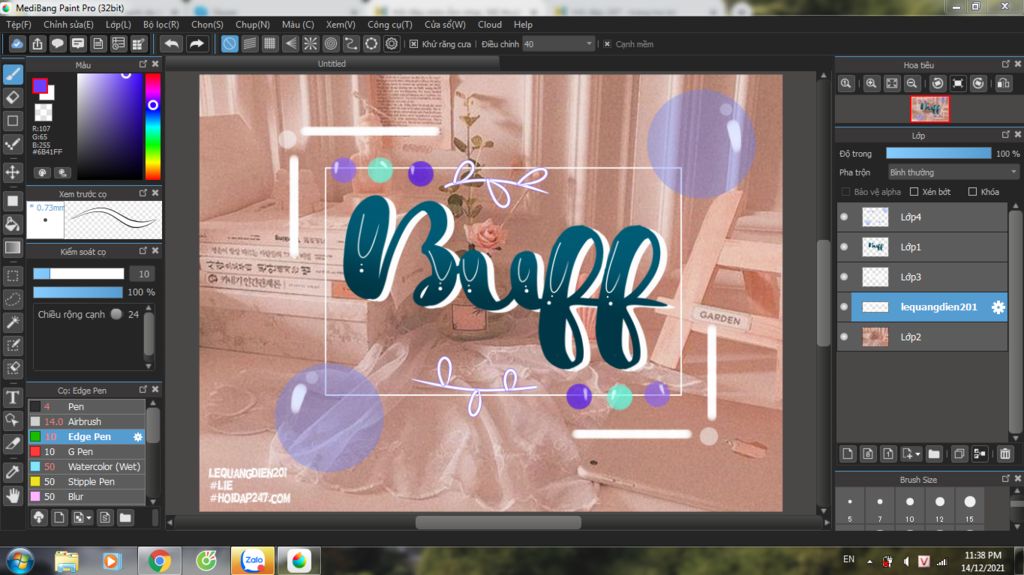The width and height of the screenshot is (1024, 575).
Task: Toggle Cạnh mềm checkbox
Action: pos(607,44)
